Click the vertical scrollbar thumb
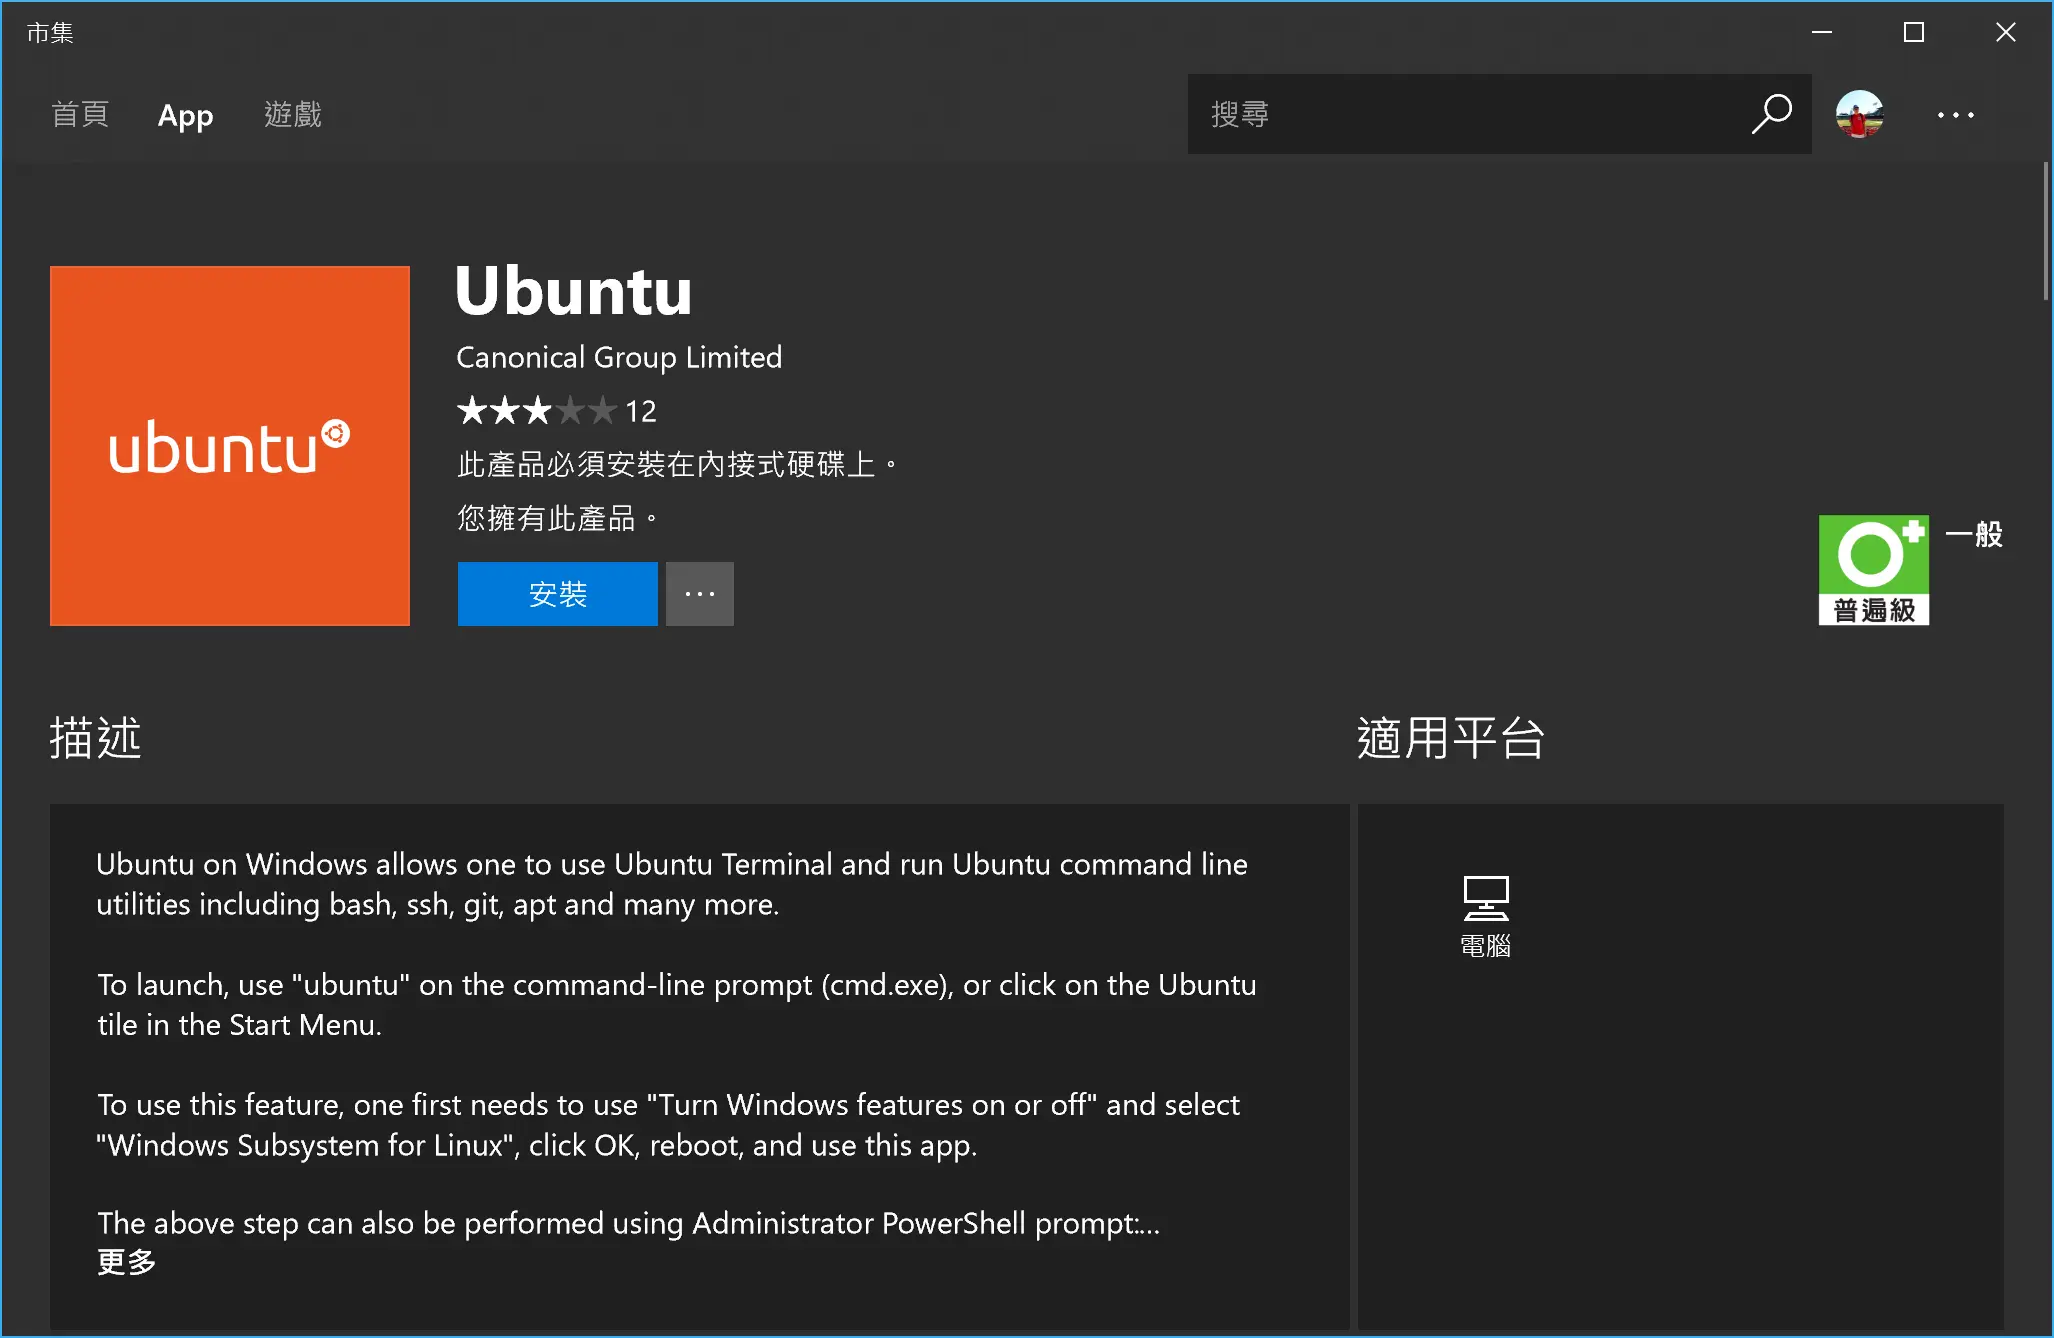 (2045, 232)
